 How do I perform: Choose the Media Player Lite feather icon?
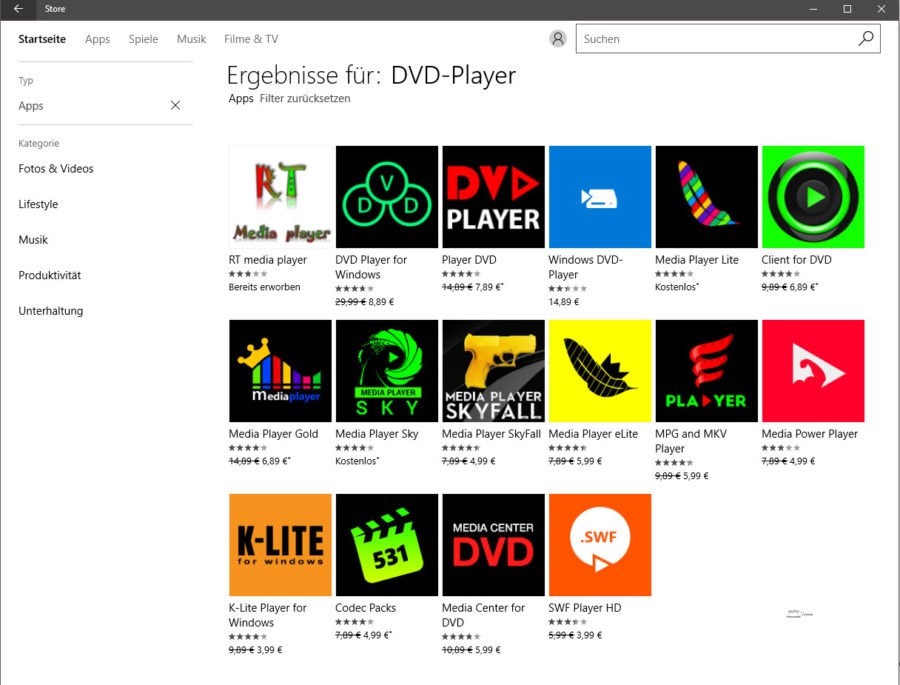[x=707, y=196]
